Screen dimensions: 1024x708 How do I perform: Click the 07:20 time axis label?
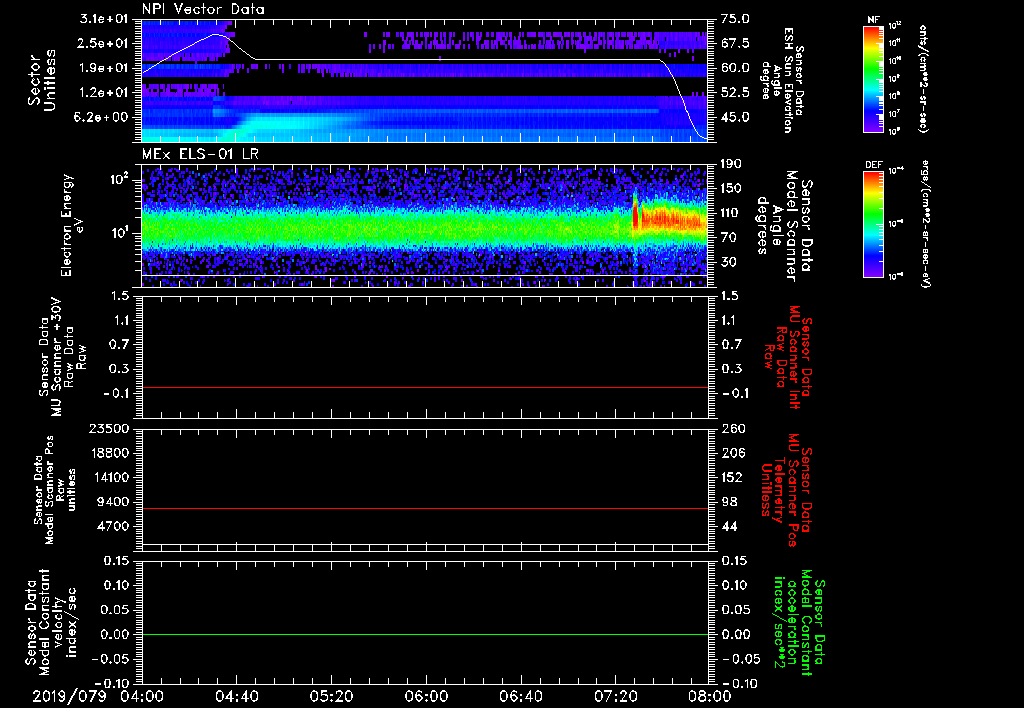click(616, 696)
